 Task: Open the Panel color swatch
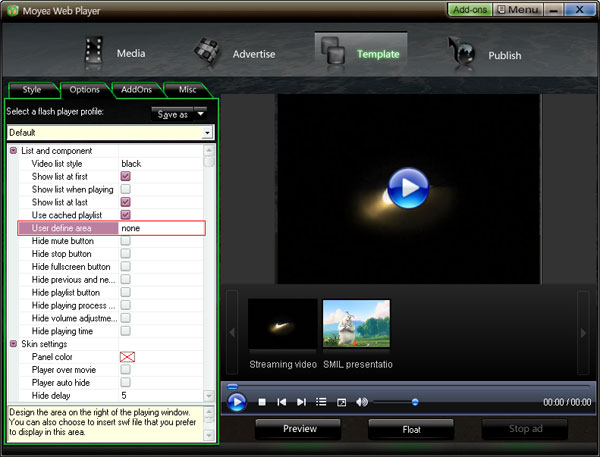pos(127,357)
